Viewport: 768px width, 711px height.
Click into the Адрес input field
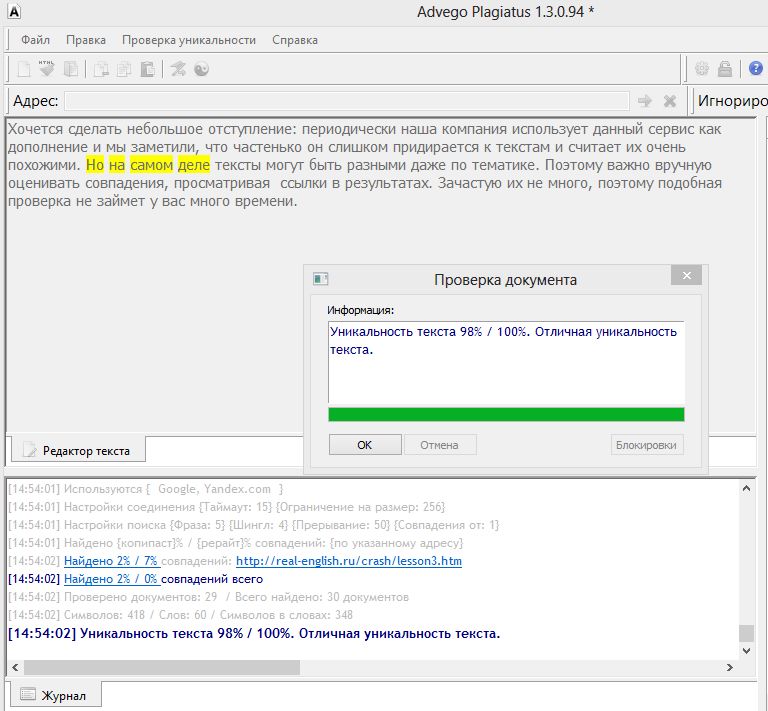pos(347,101)
